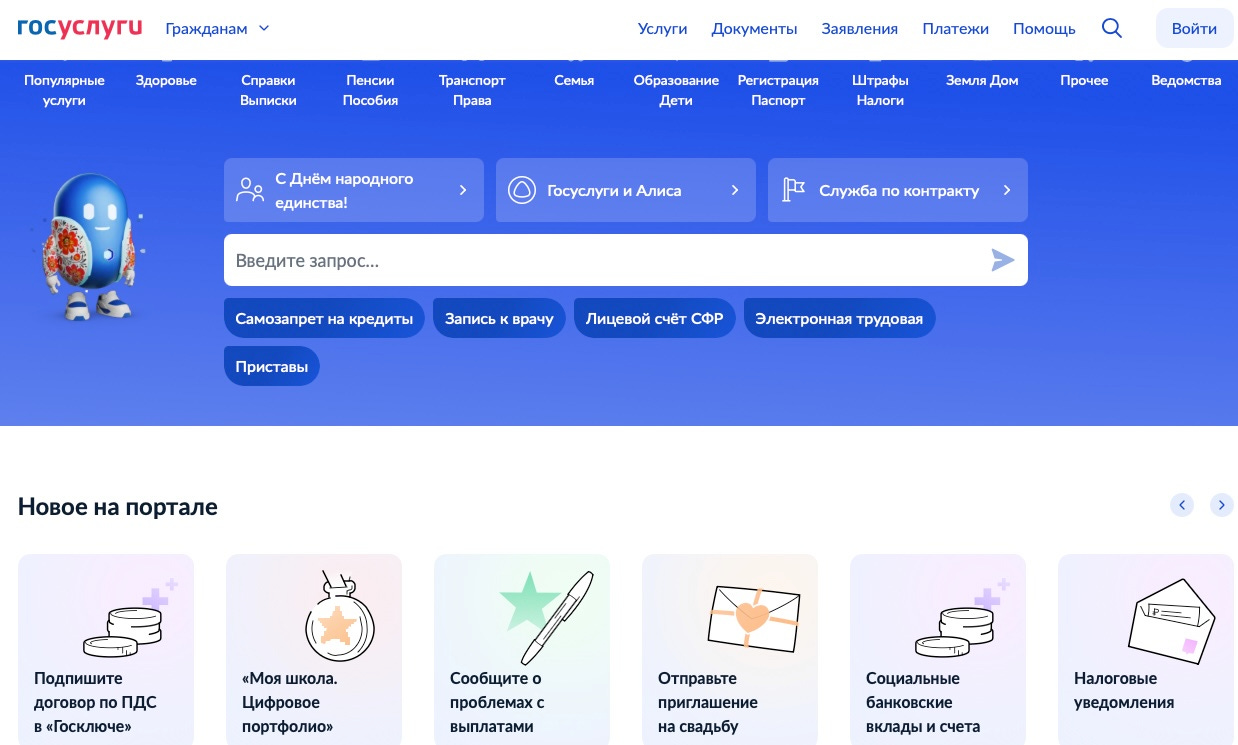The width and height of the screenshot is (1238, 745).
Task: Click Электронная трудовая quick request
Action: pos(839,319)
